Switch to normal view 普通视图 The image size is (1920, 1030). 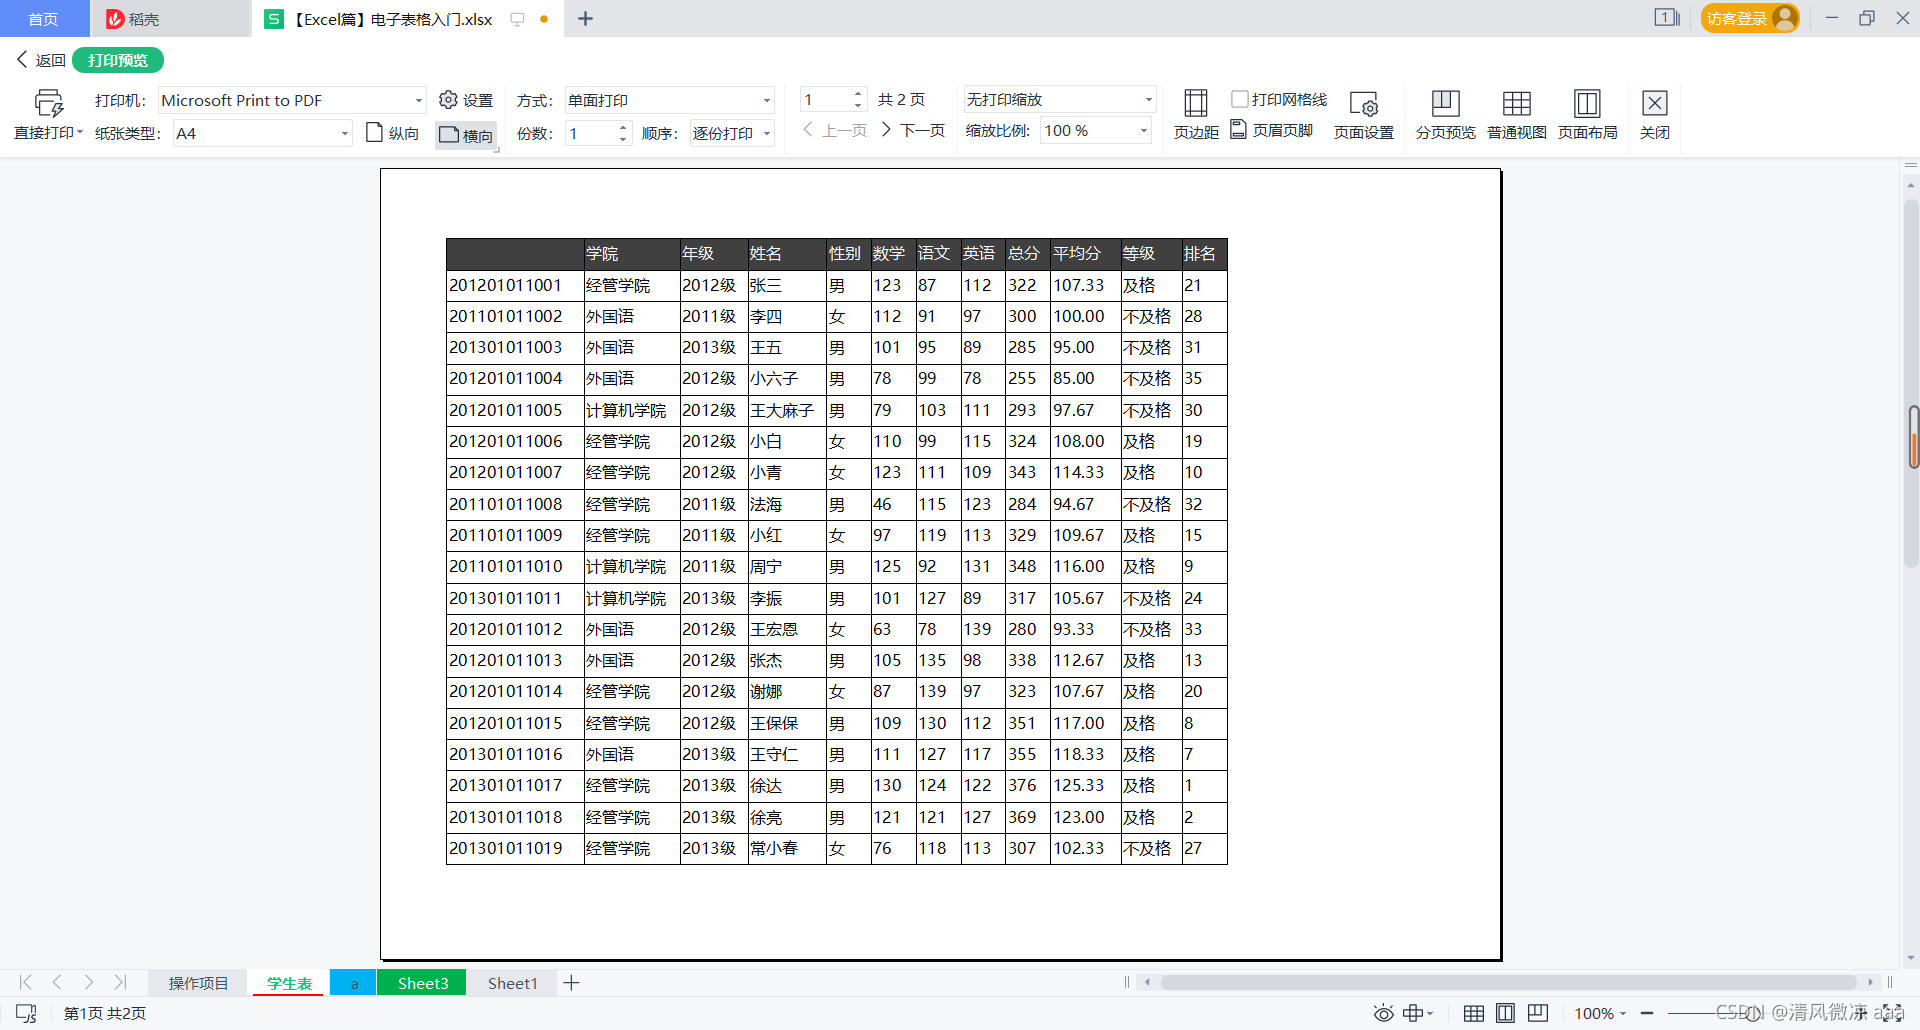(x=1517, y=114)
